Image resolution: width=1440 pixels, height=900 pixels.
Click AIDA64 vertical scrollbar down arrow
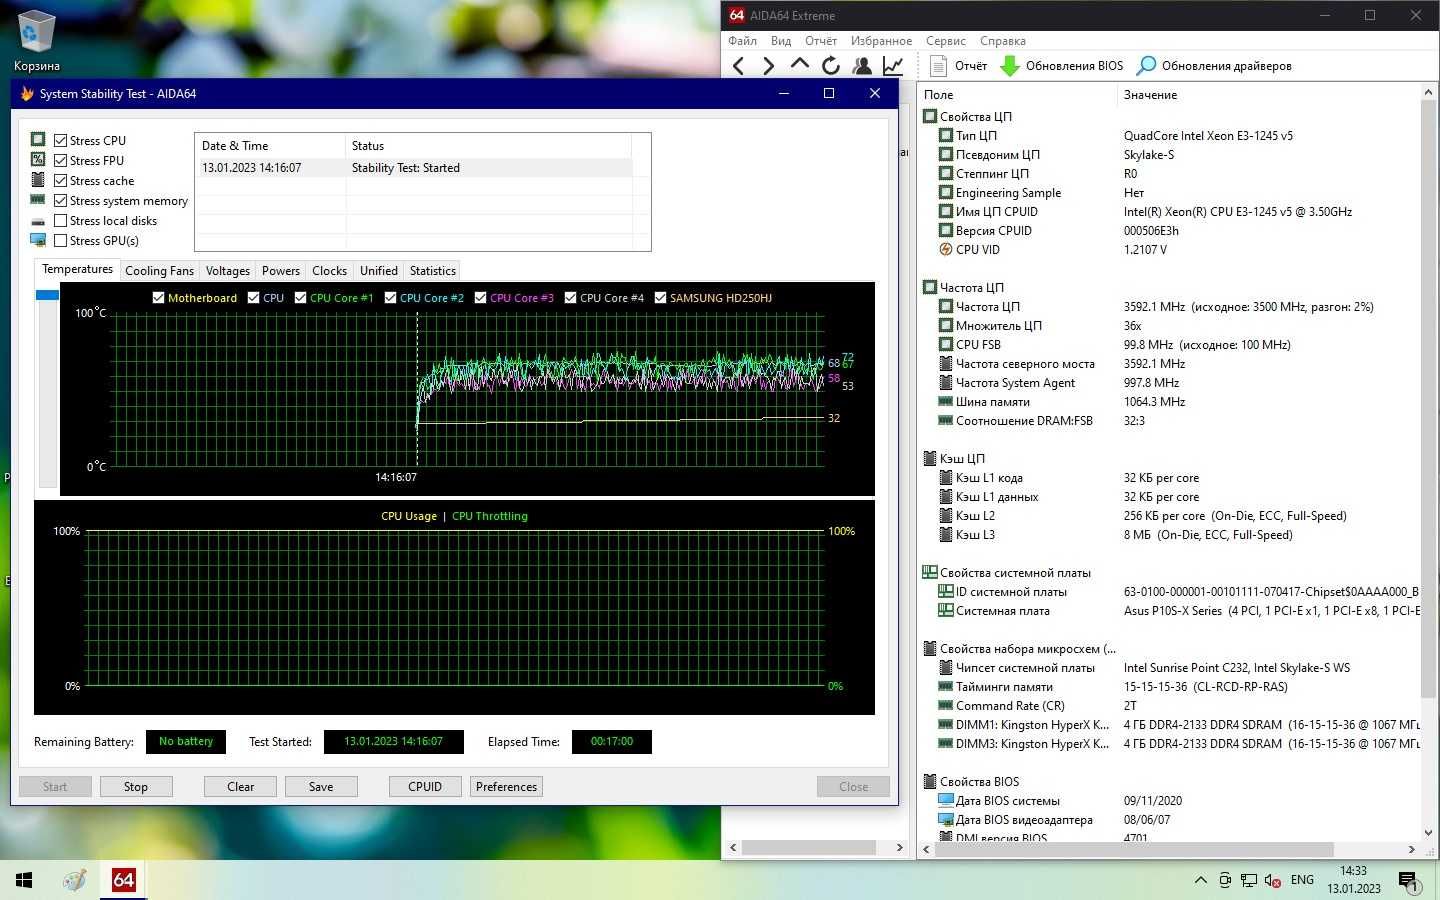(x=1428, y=832)
